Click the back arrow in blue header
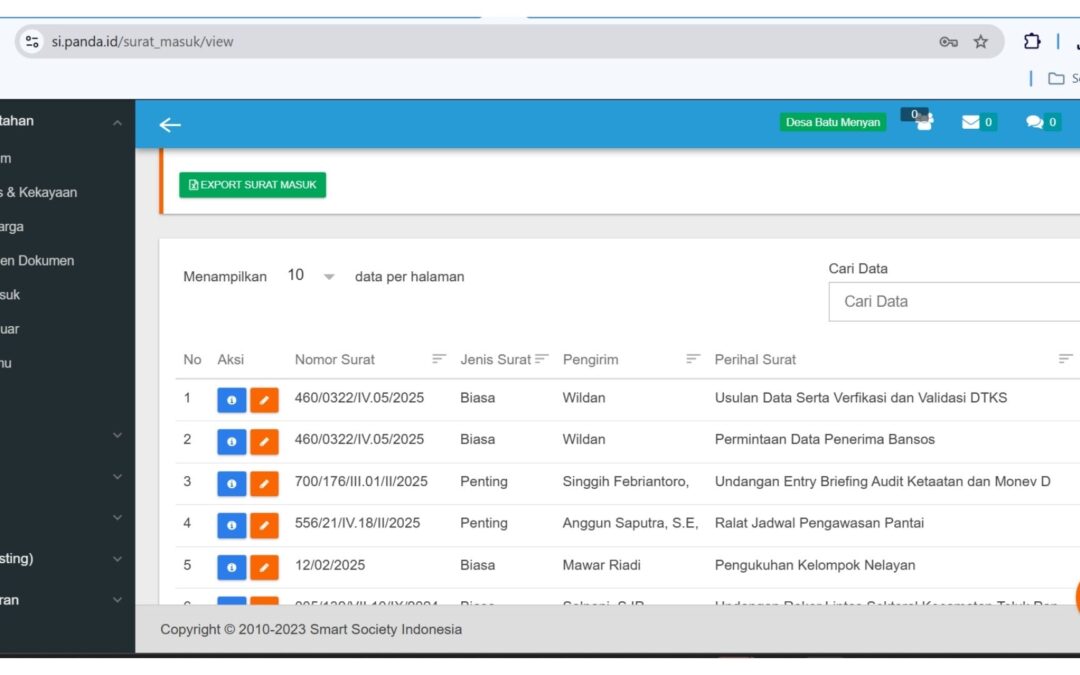Viewport: 1080px width, 675px height. point(170,124)
